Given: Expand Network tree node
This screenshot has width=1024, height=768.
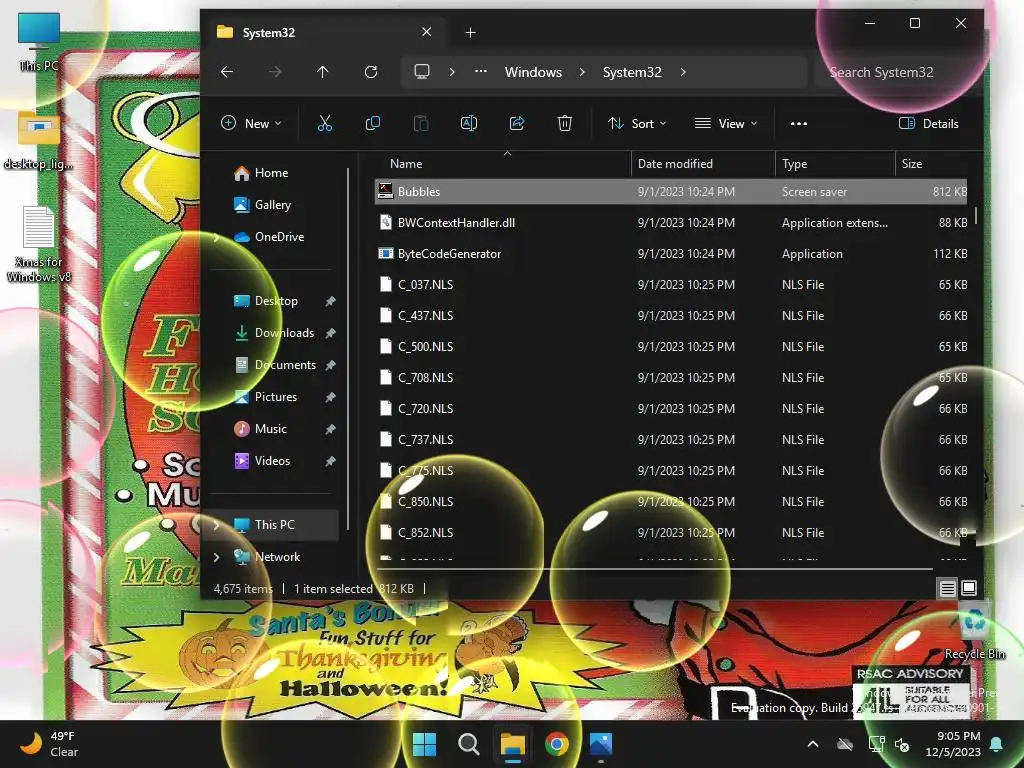Looking at the screenshot, I should tap(216, 557).
